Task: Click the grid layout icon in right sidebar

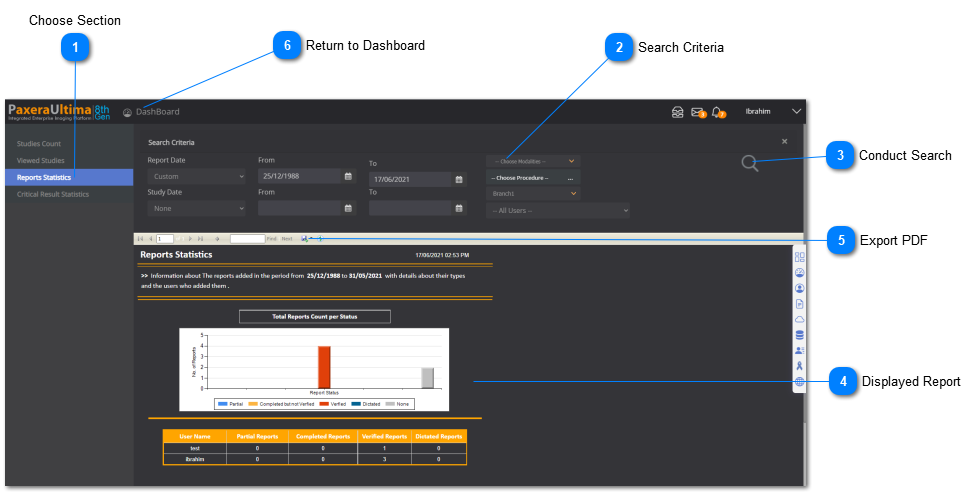Action: [x=799, y=257]
